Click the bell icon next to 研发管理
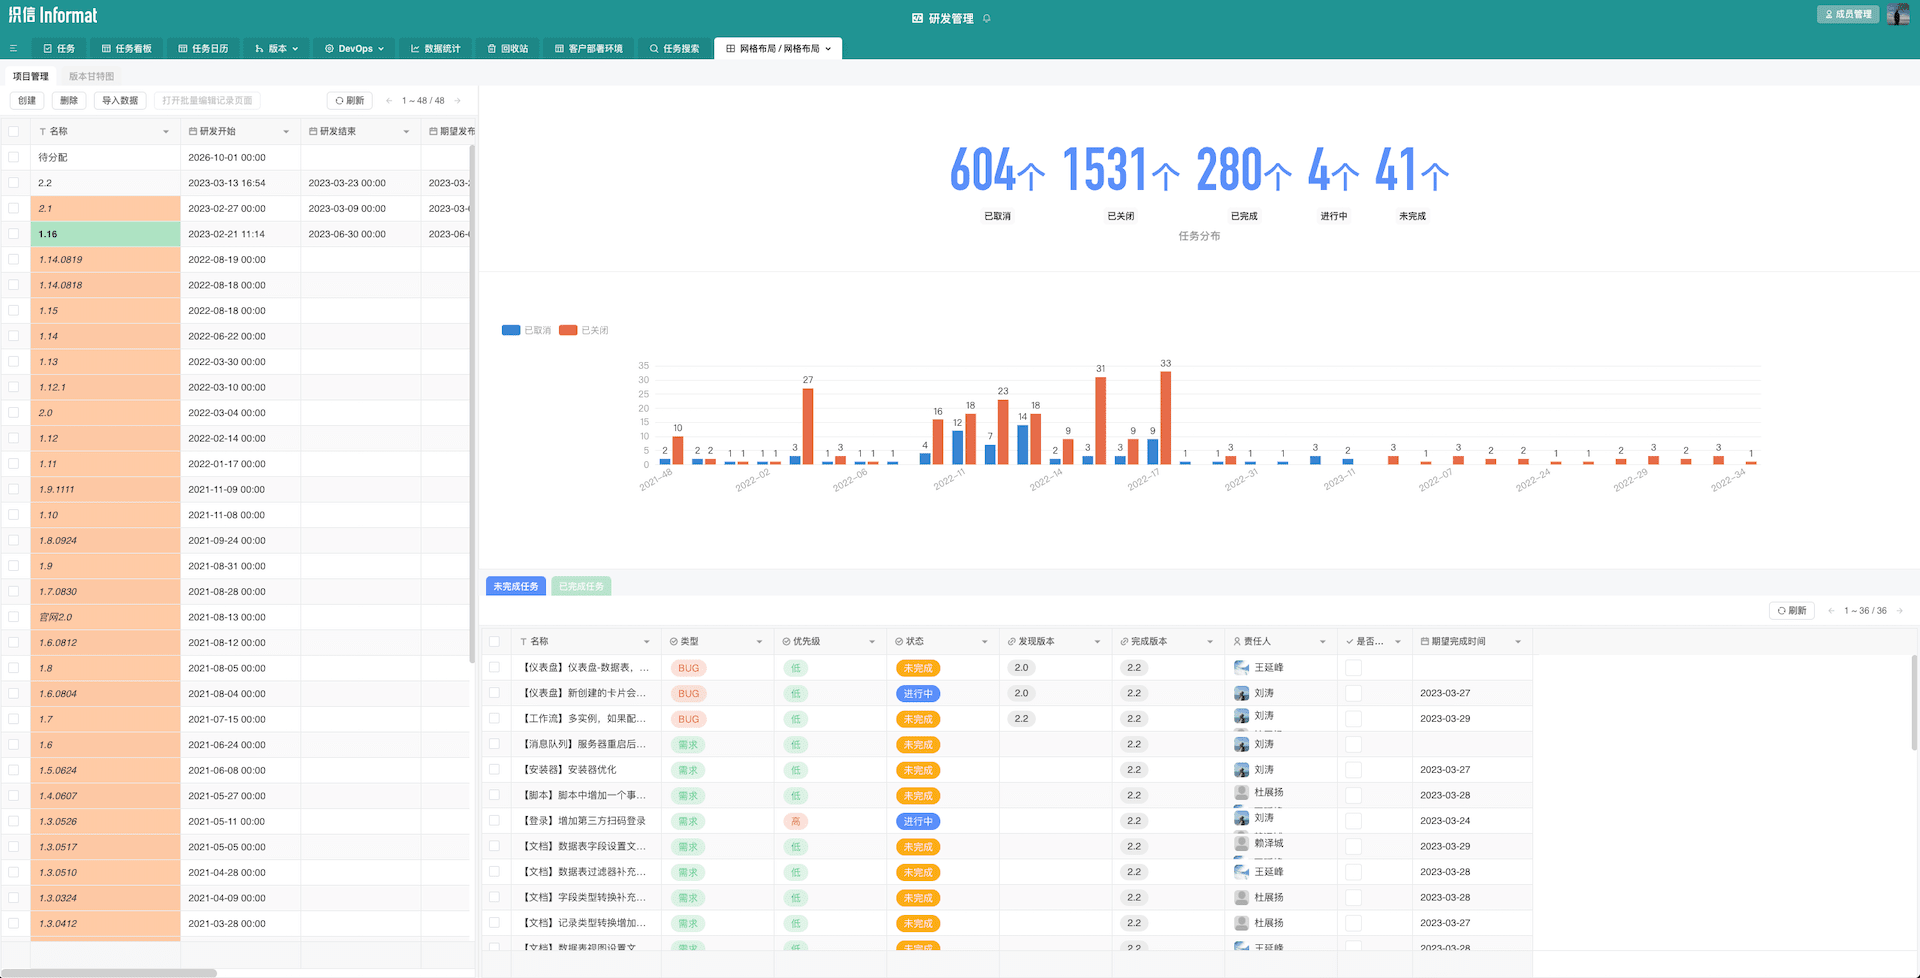Screen dimensions: 1920x978 coord(986,18)
